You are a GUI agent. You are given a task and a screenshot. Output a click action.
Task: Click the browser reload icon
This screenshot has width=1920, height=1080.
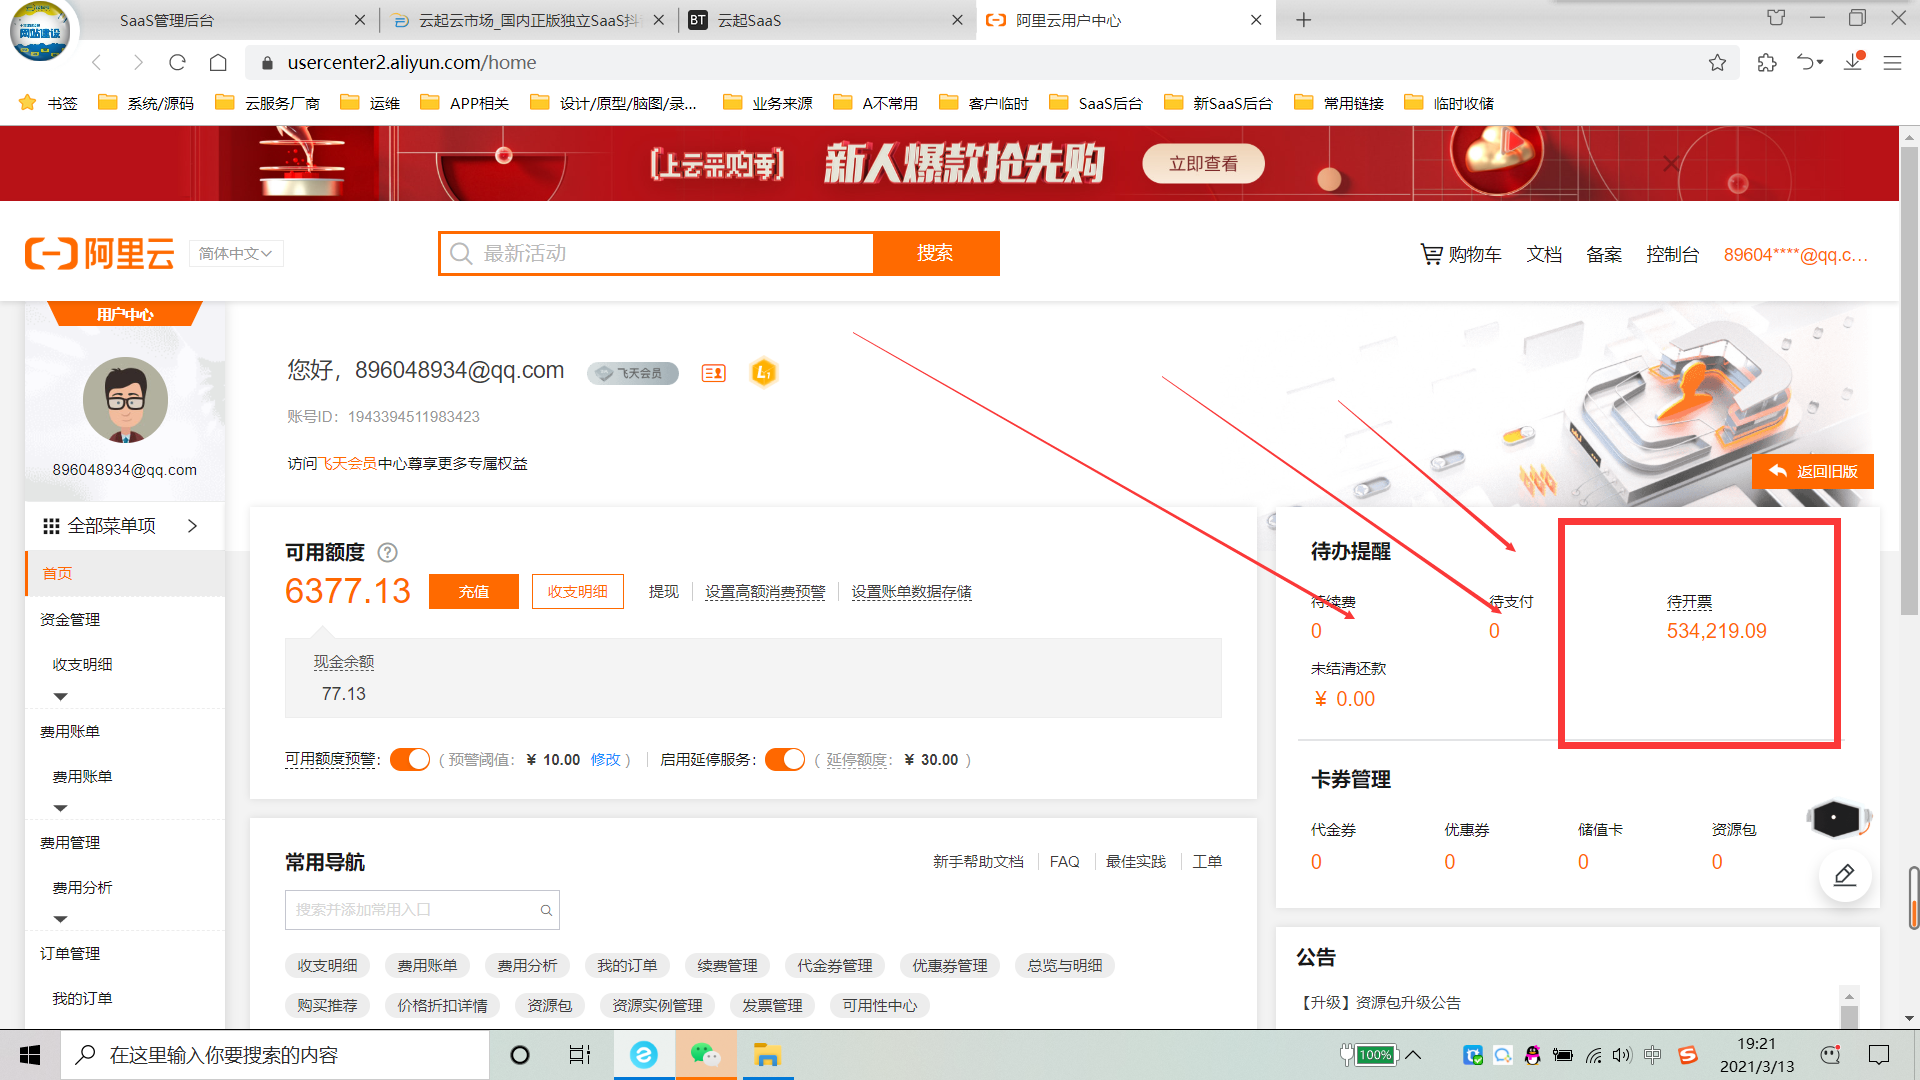177,62
